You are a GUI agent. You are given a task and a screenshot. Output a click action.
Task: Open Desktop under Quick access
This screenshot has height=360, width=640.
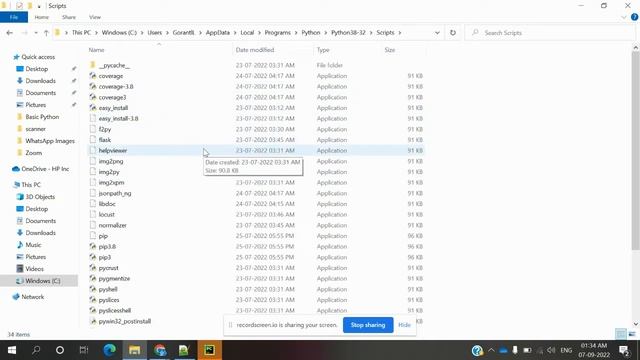36,69
